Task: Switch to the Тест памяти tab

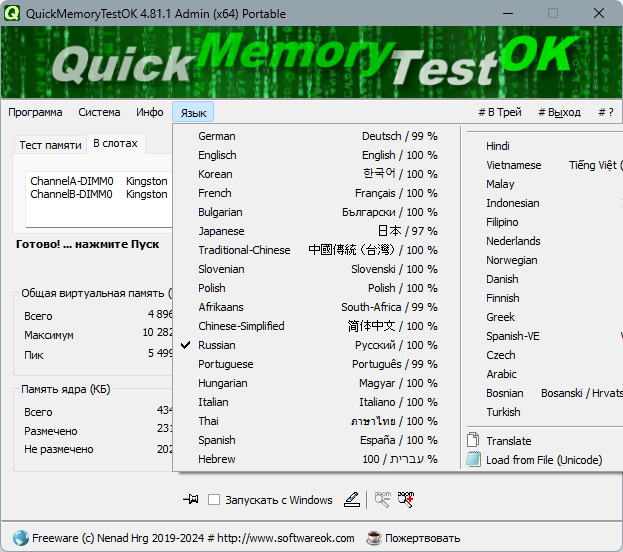Action: pyautogui.click(x=50, y=145)
